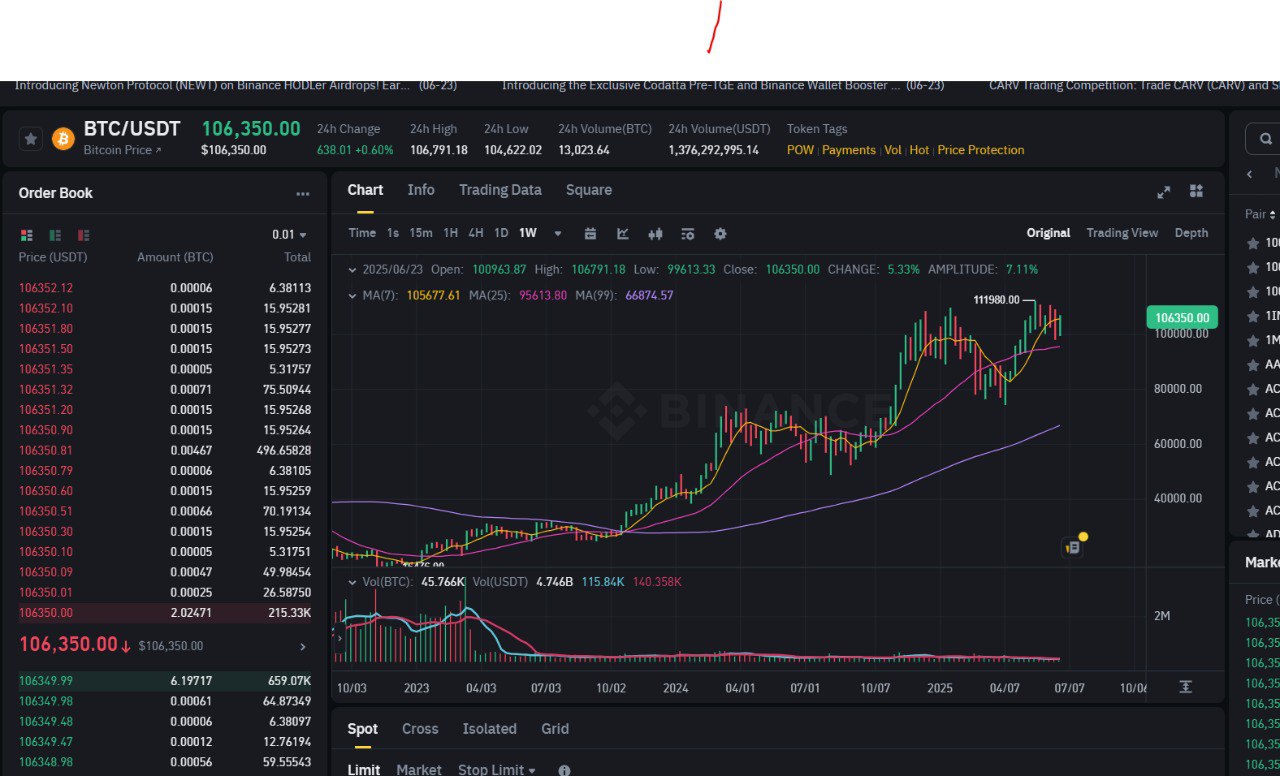Open the chart date range calendar icon
Screen dimensions: 1280x776
pos(590,234)
